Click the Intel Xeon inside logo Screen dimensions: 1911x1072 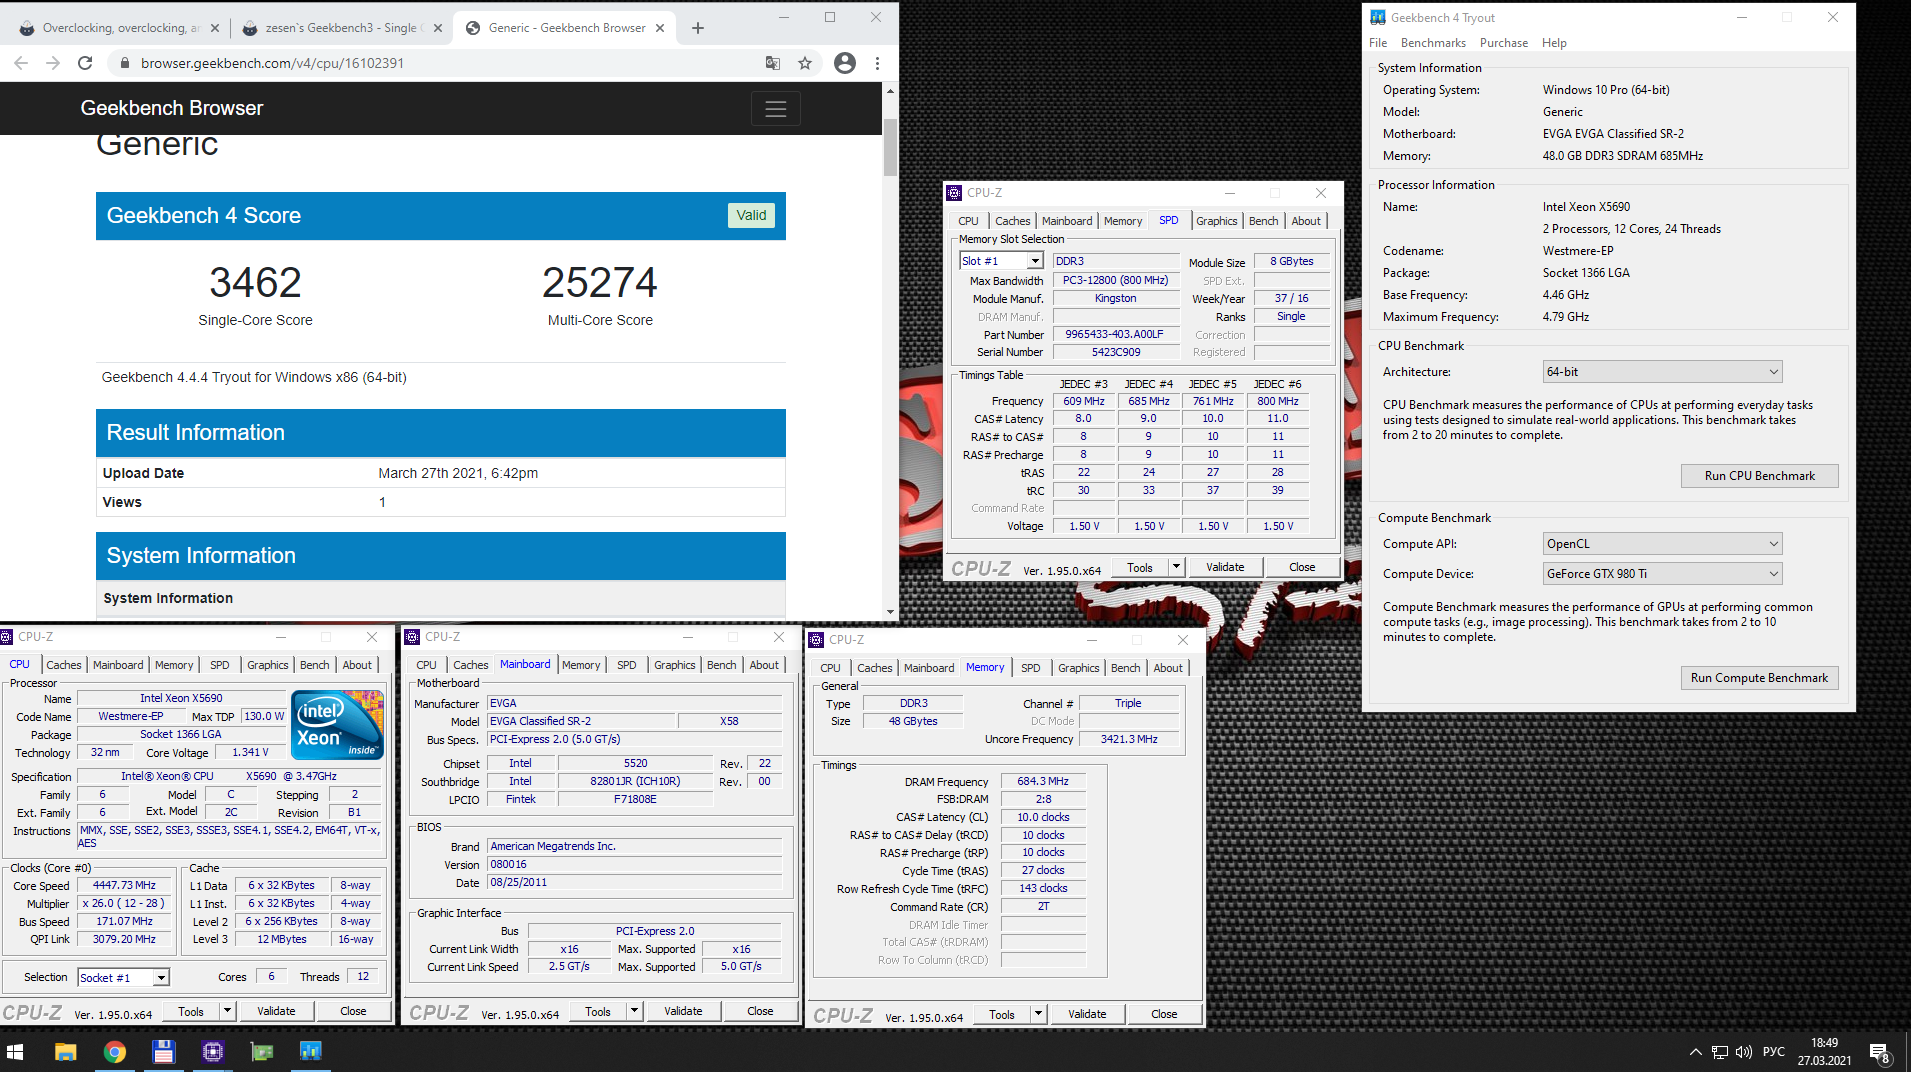pos(337,725)
